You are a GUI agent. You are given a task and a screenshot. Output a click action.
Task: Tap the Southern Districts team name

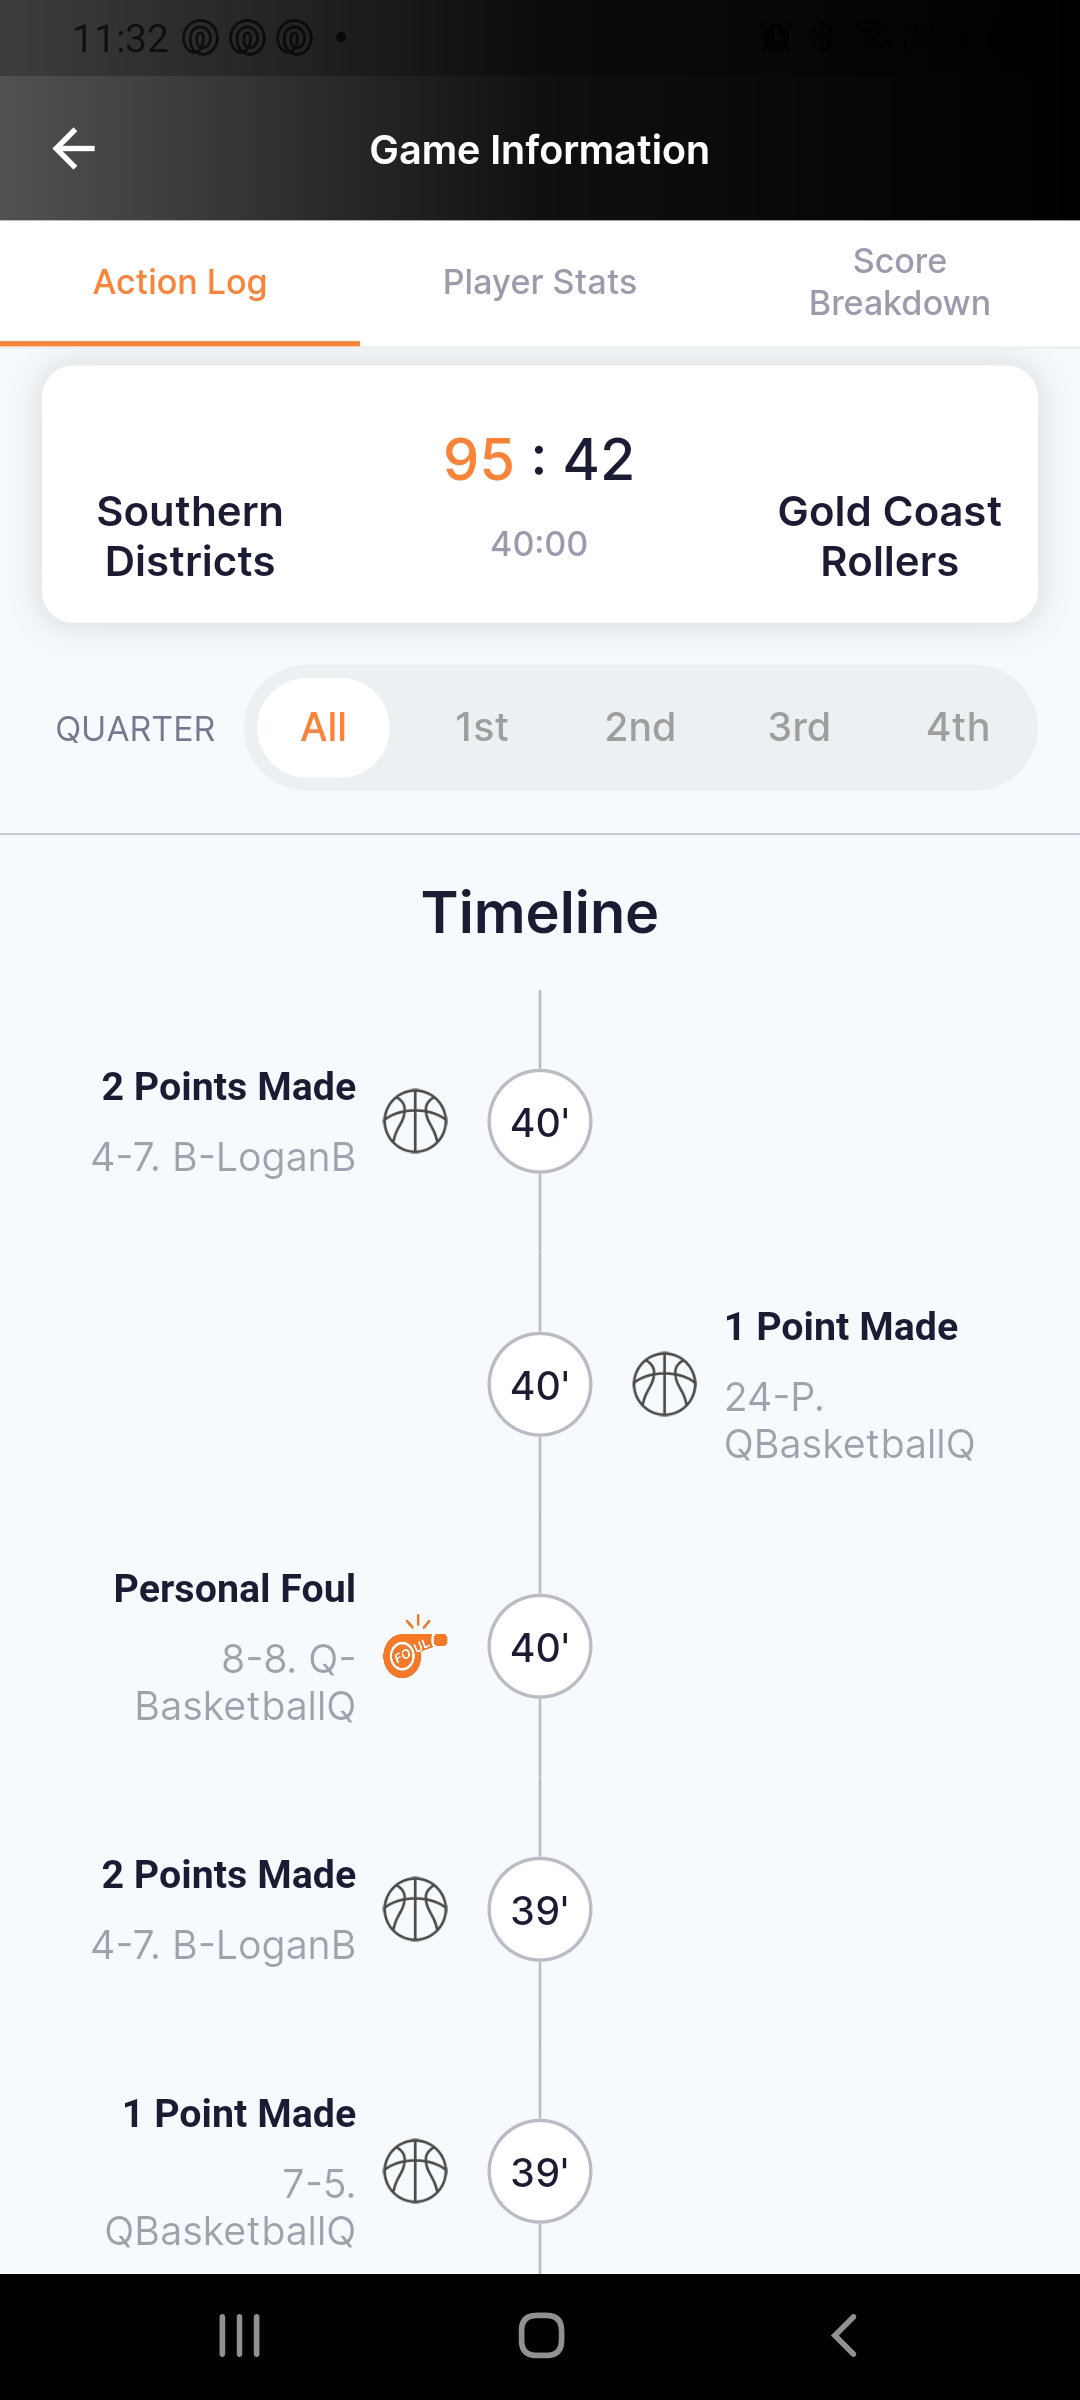(x=190, y=536)
